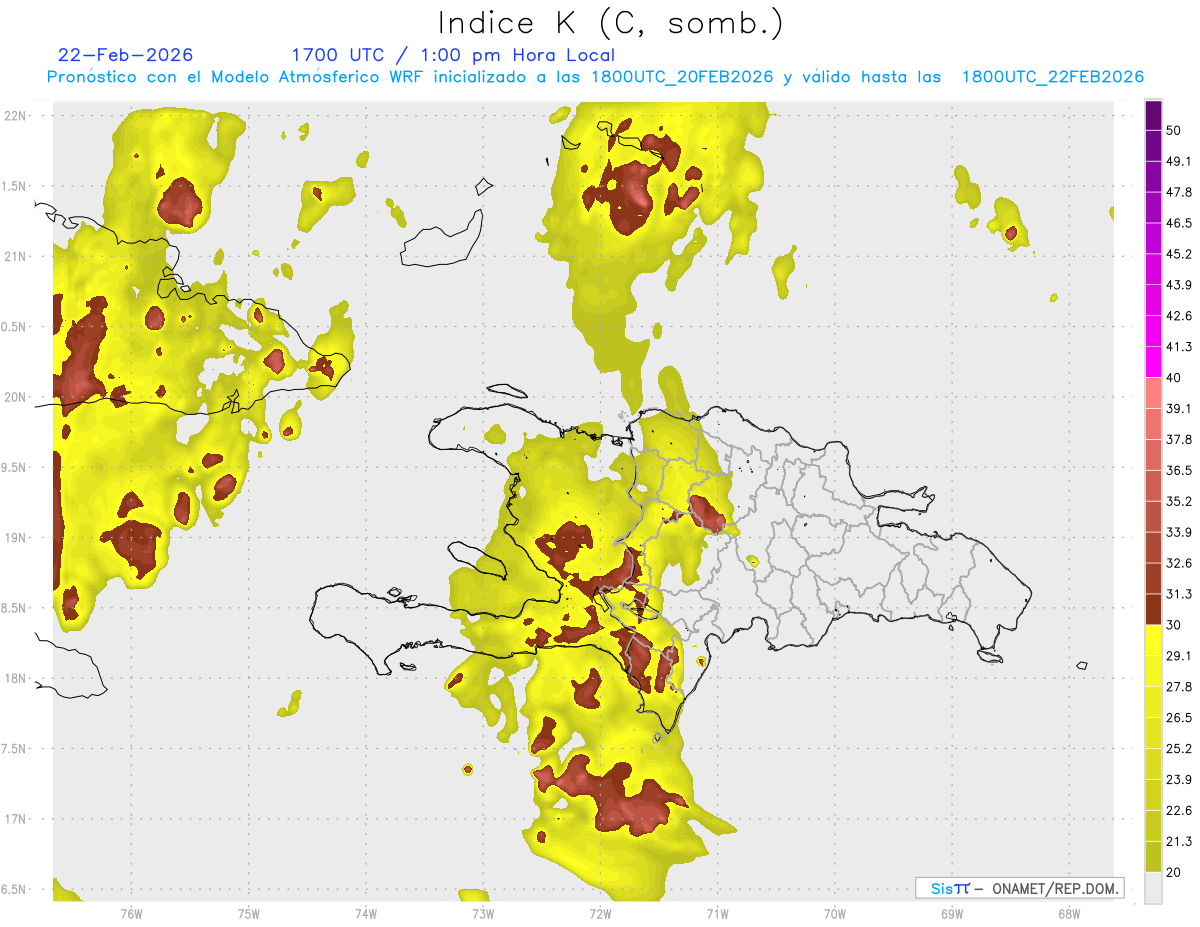
Task: Click the legend value "50"
Action: [1175, 130]
